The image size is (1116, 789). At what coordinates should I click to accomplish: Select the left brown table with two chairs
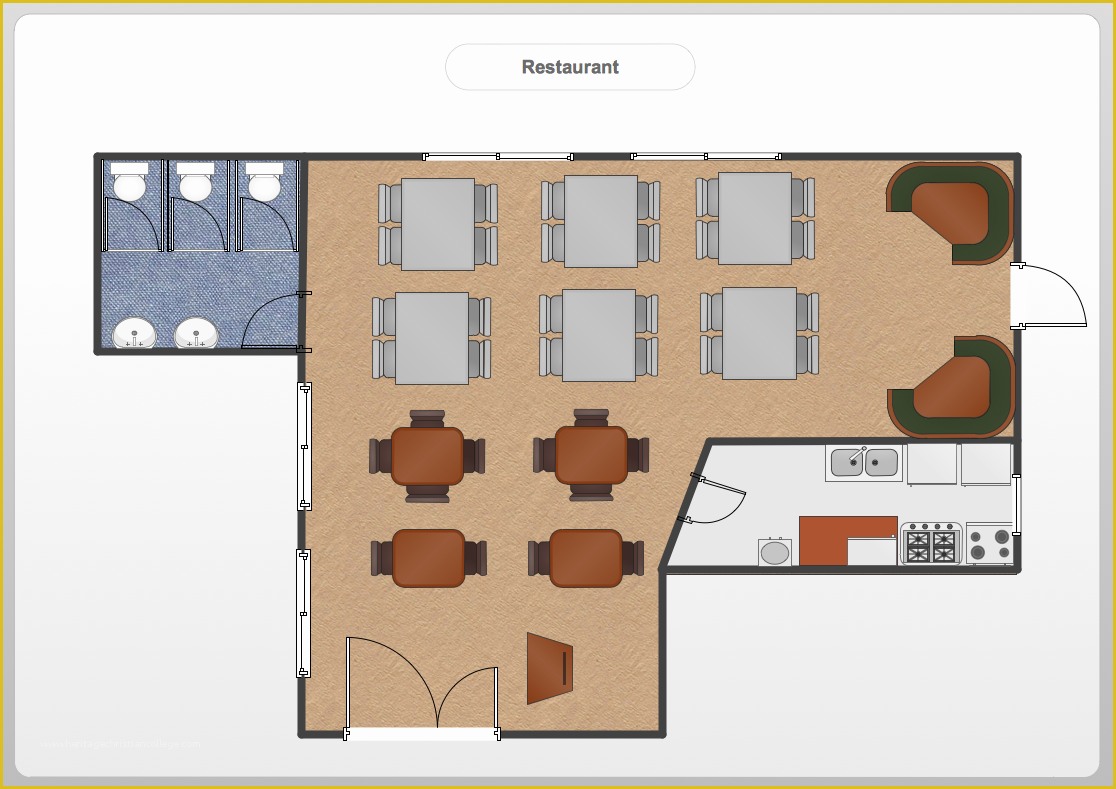coord(428,558)
